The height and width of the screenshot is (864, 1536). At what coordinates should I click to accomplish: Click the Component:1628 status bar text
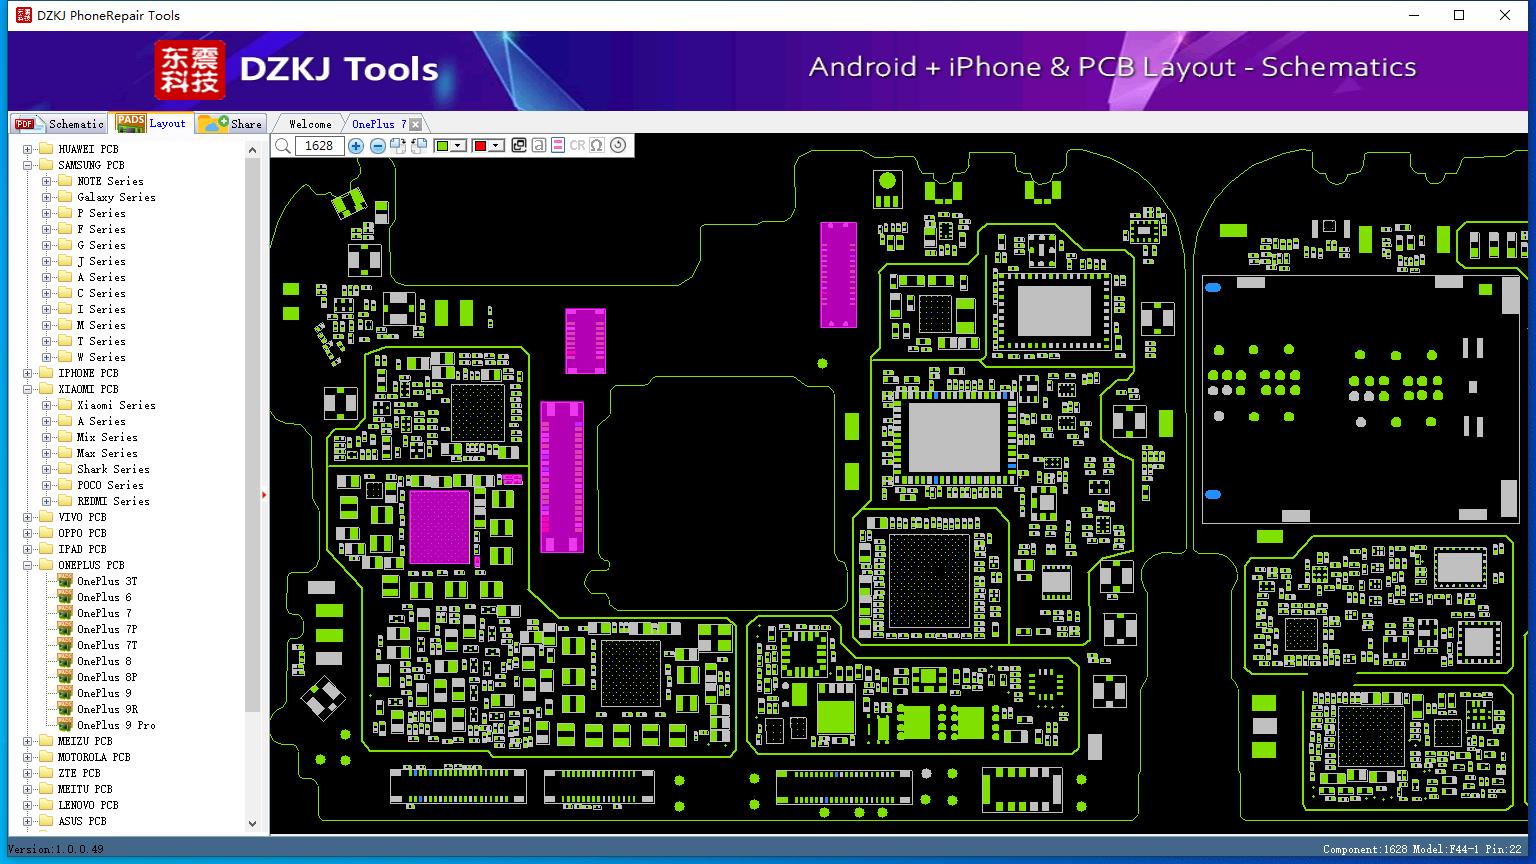pos(1365,850)
